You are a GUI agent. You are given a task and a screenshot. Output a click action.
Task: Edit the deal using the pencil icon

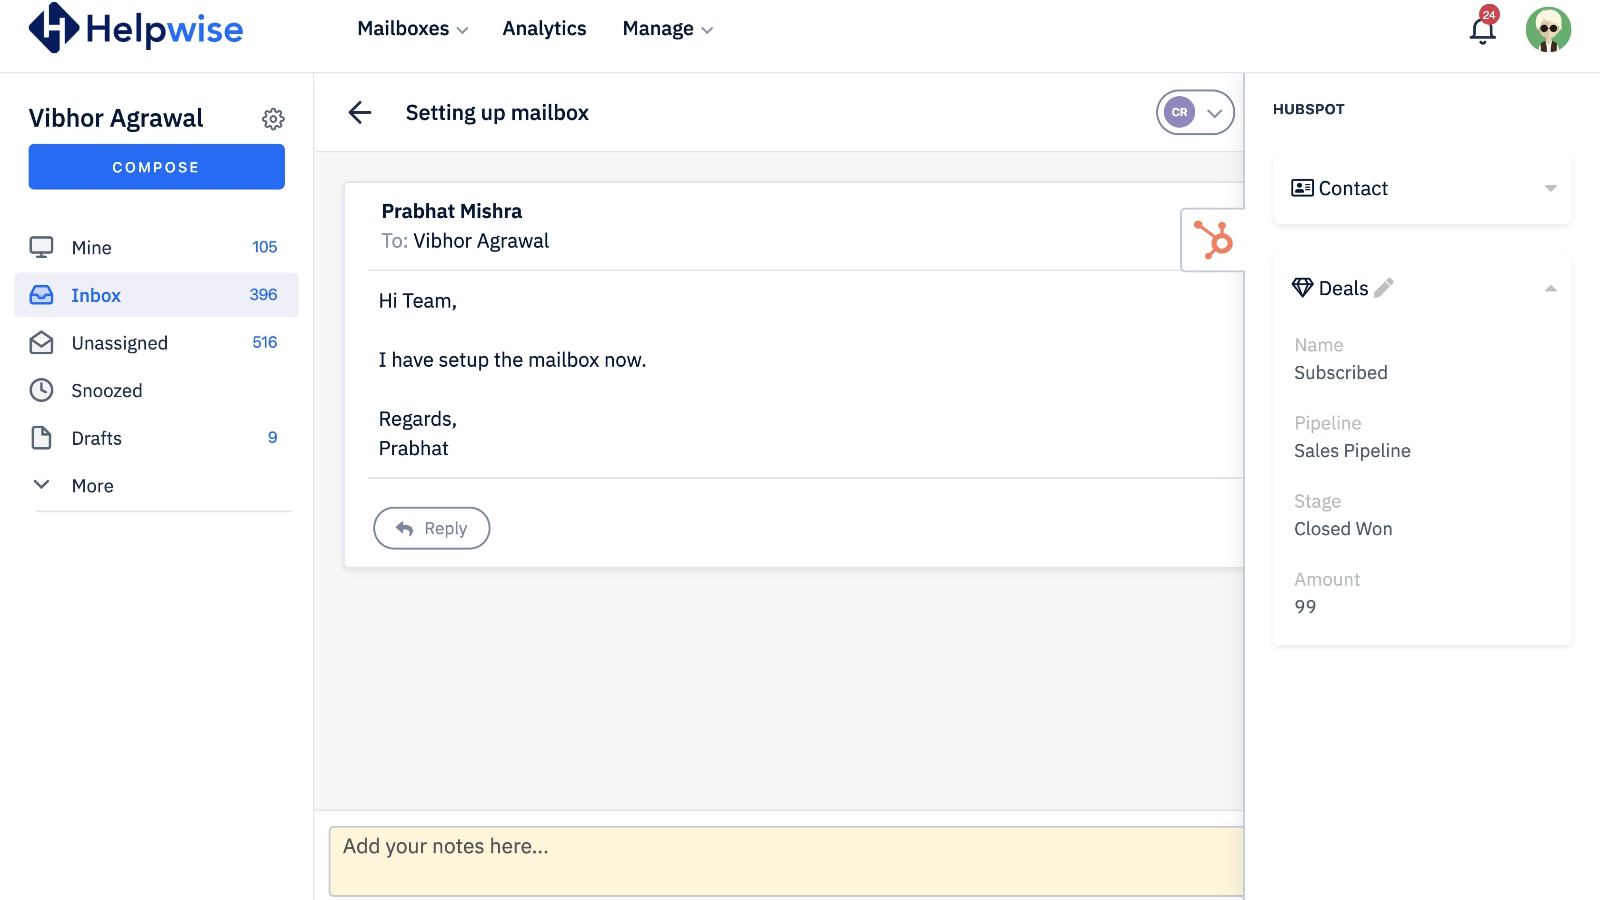(1384, 287)
